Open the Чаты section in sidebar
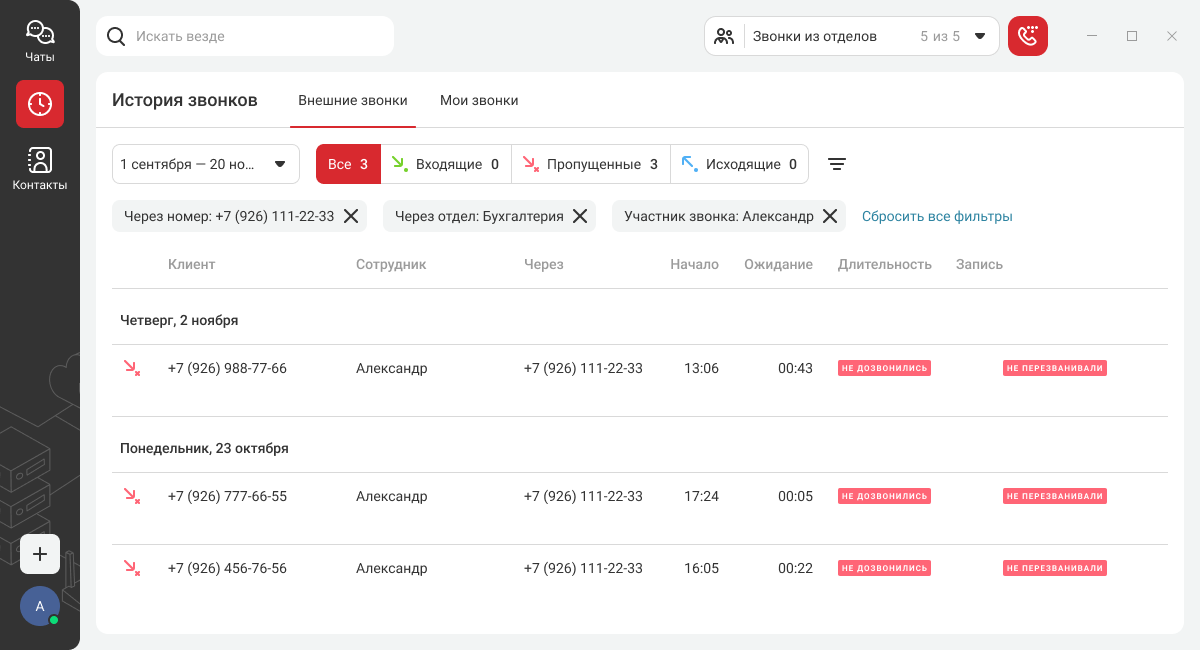The height and width of the screenshot is (650, 1200). tap(40, 41)
